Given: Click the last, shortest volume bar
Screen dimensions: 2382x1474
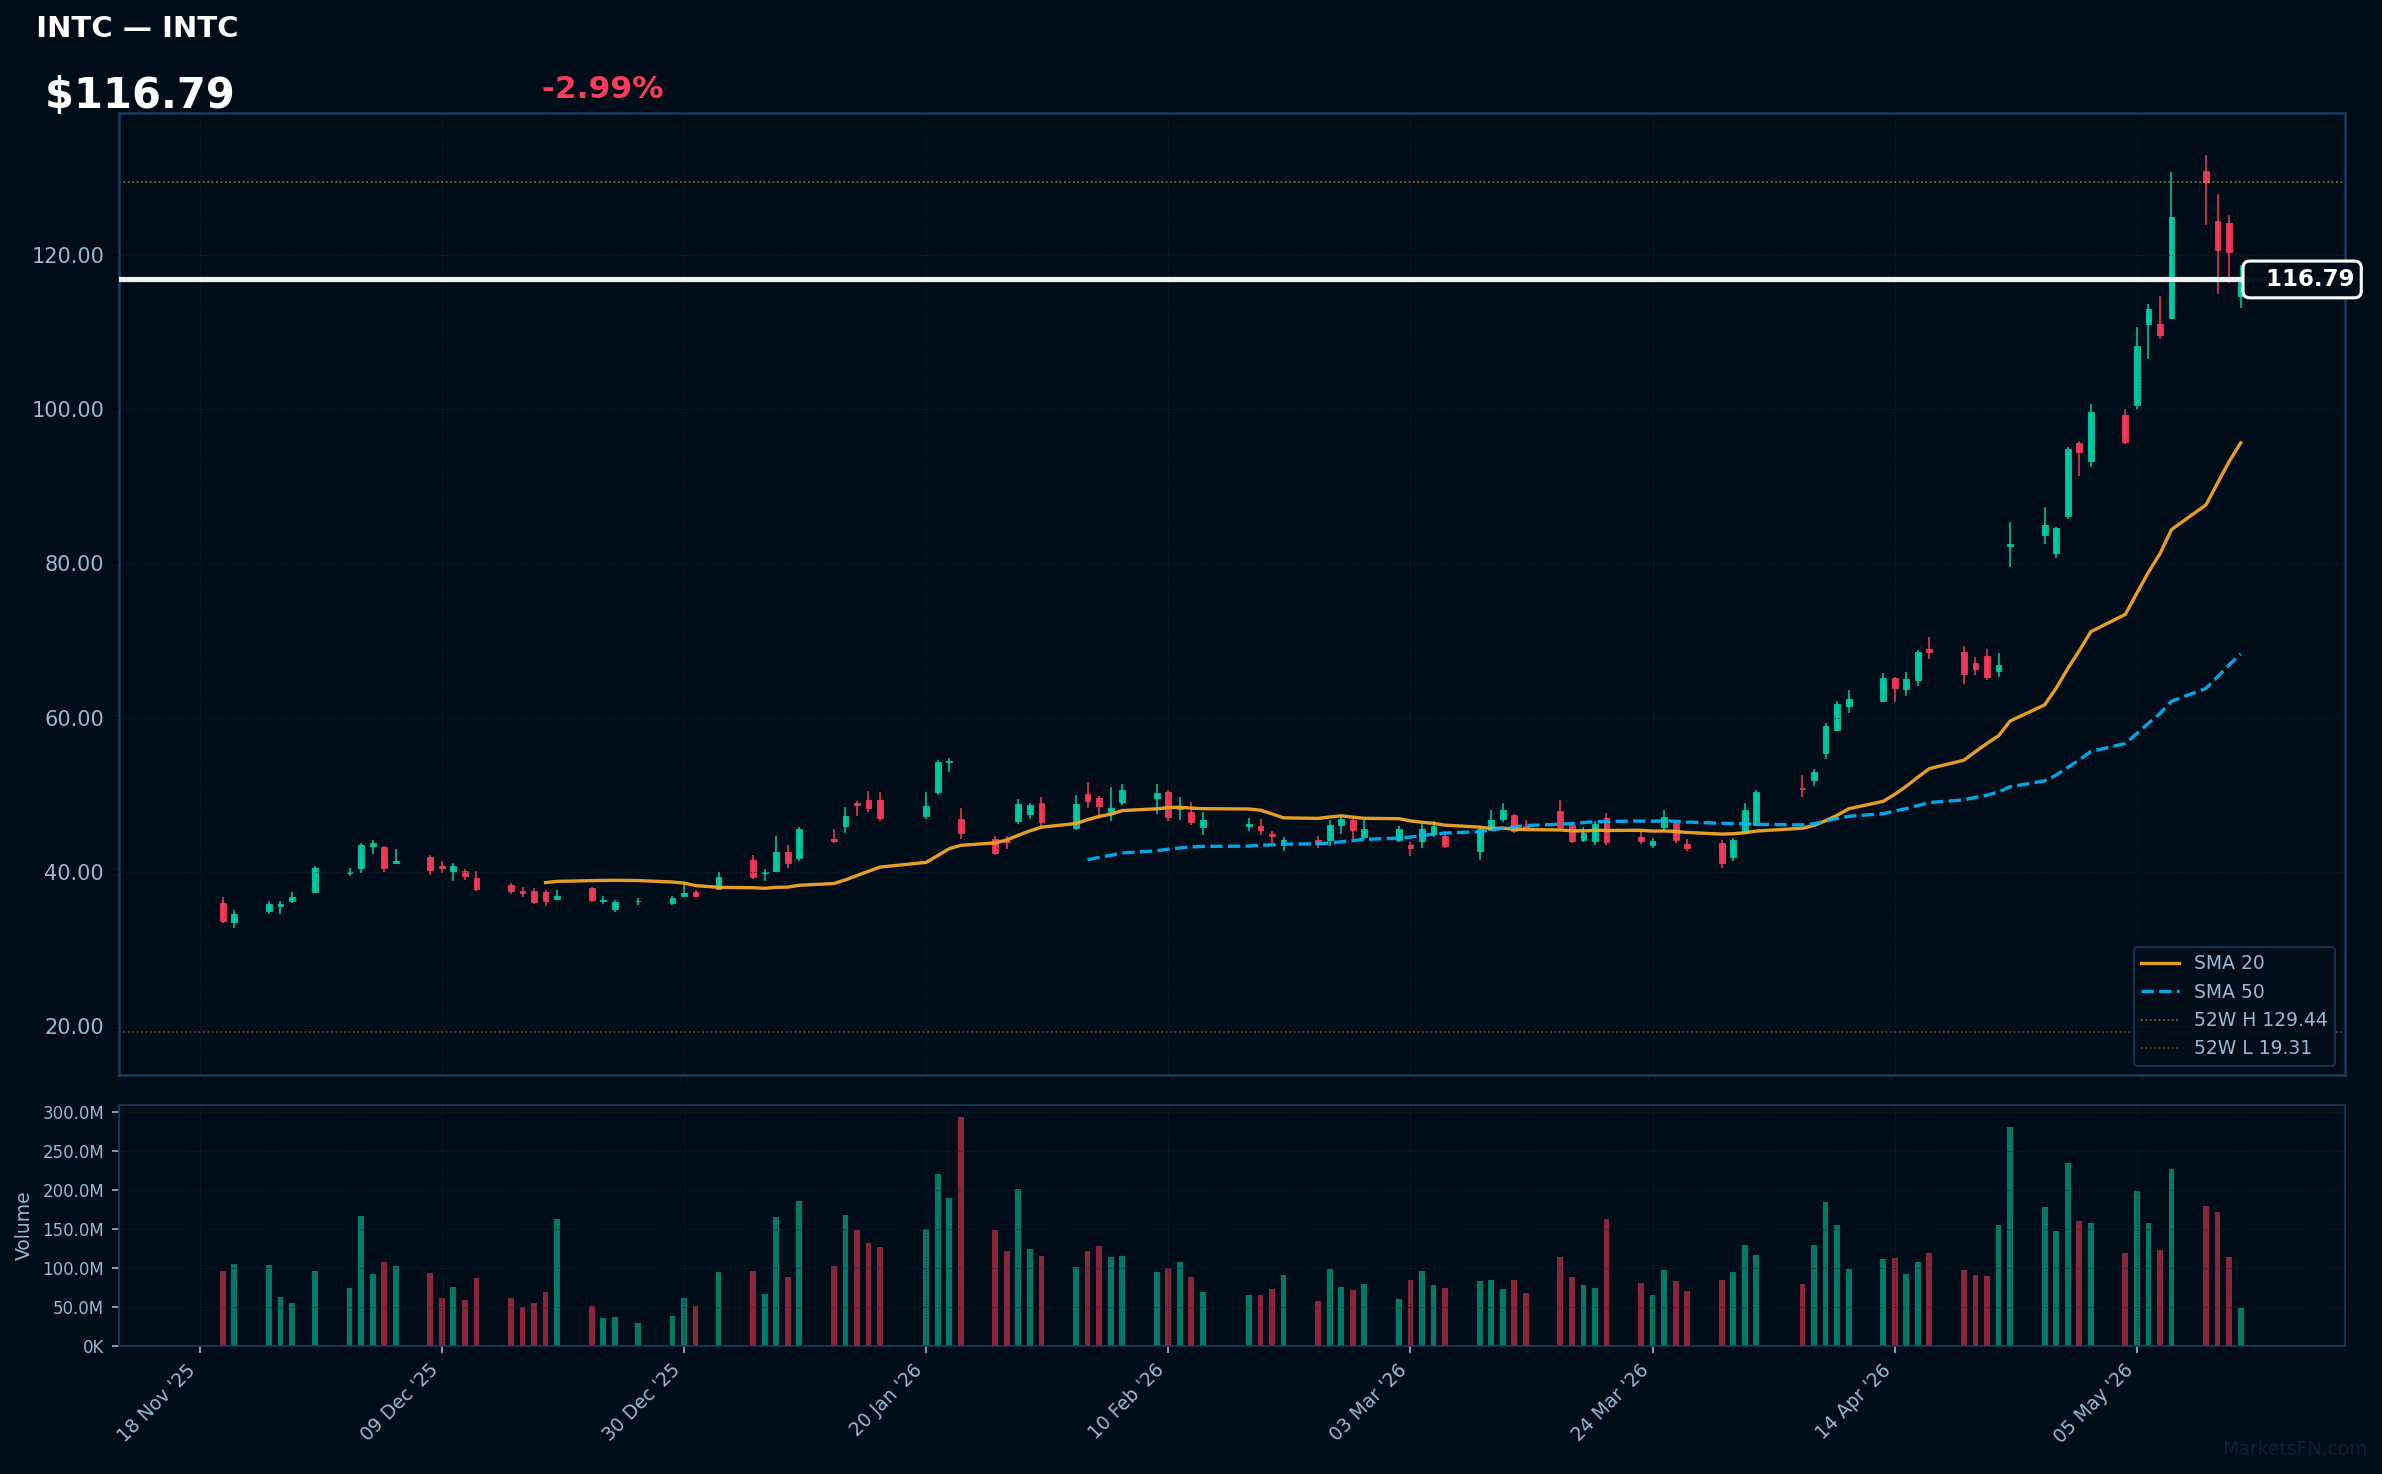Looking at the screenshot, I should click(x=2241, y=1327).
